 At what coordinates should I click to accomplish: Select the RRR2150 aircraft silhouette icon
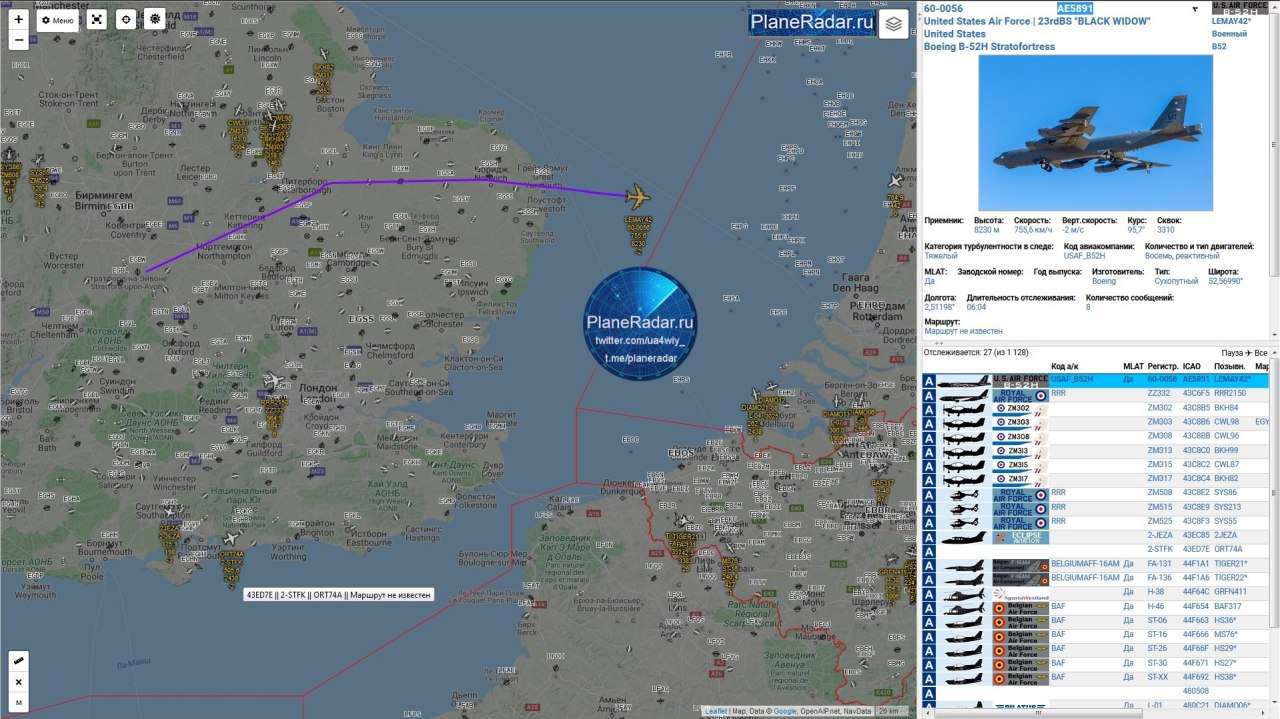coord(964,394)
